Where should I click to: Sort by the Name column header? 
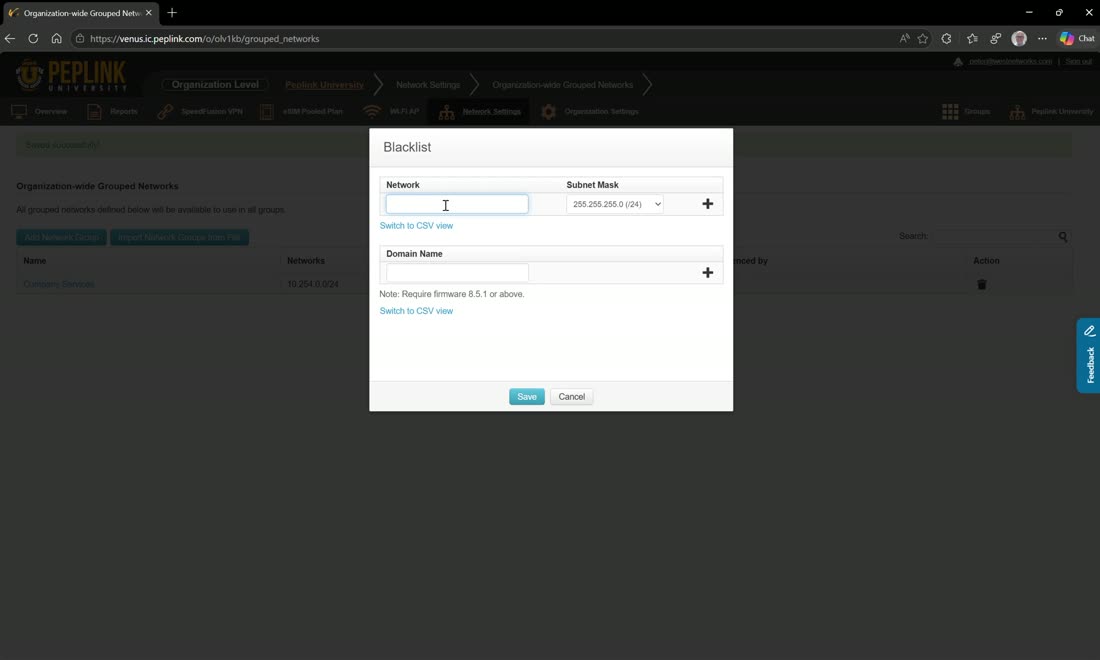pos(34,260)
